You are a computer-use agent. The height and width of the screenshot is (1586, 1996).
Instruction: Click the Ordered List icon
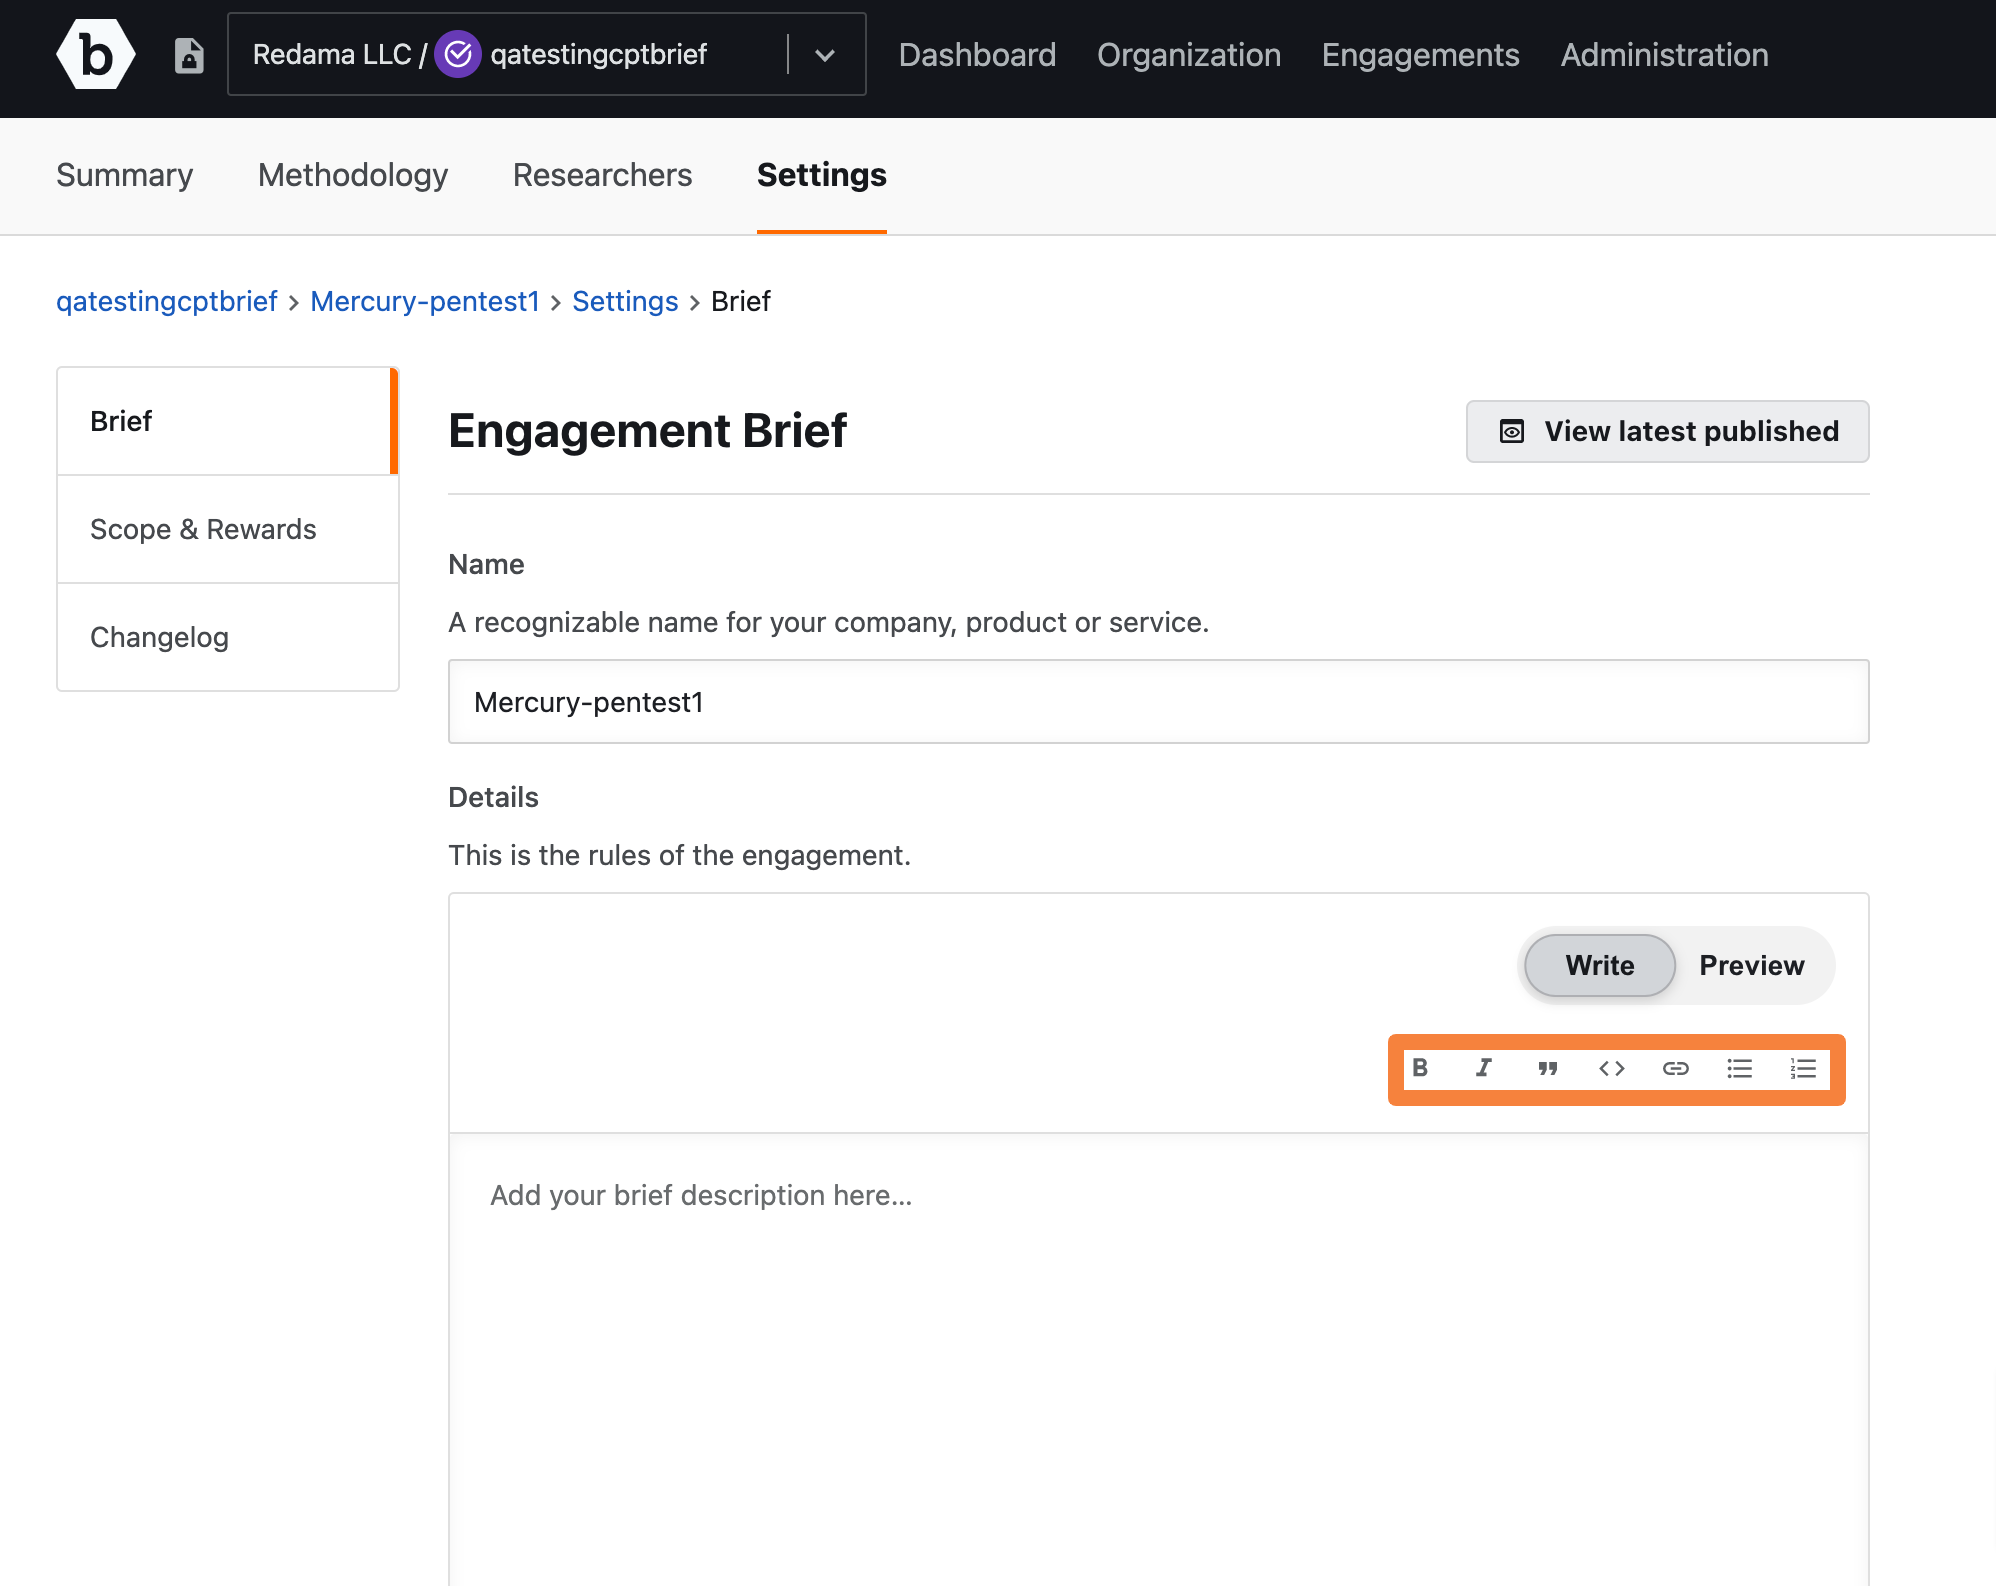(x=1803, y=1068)
